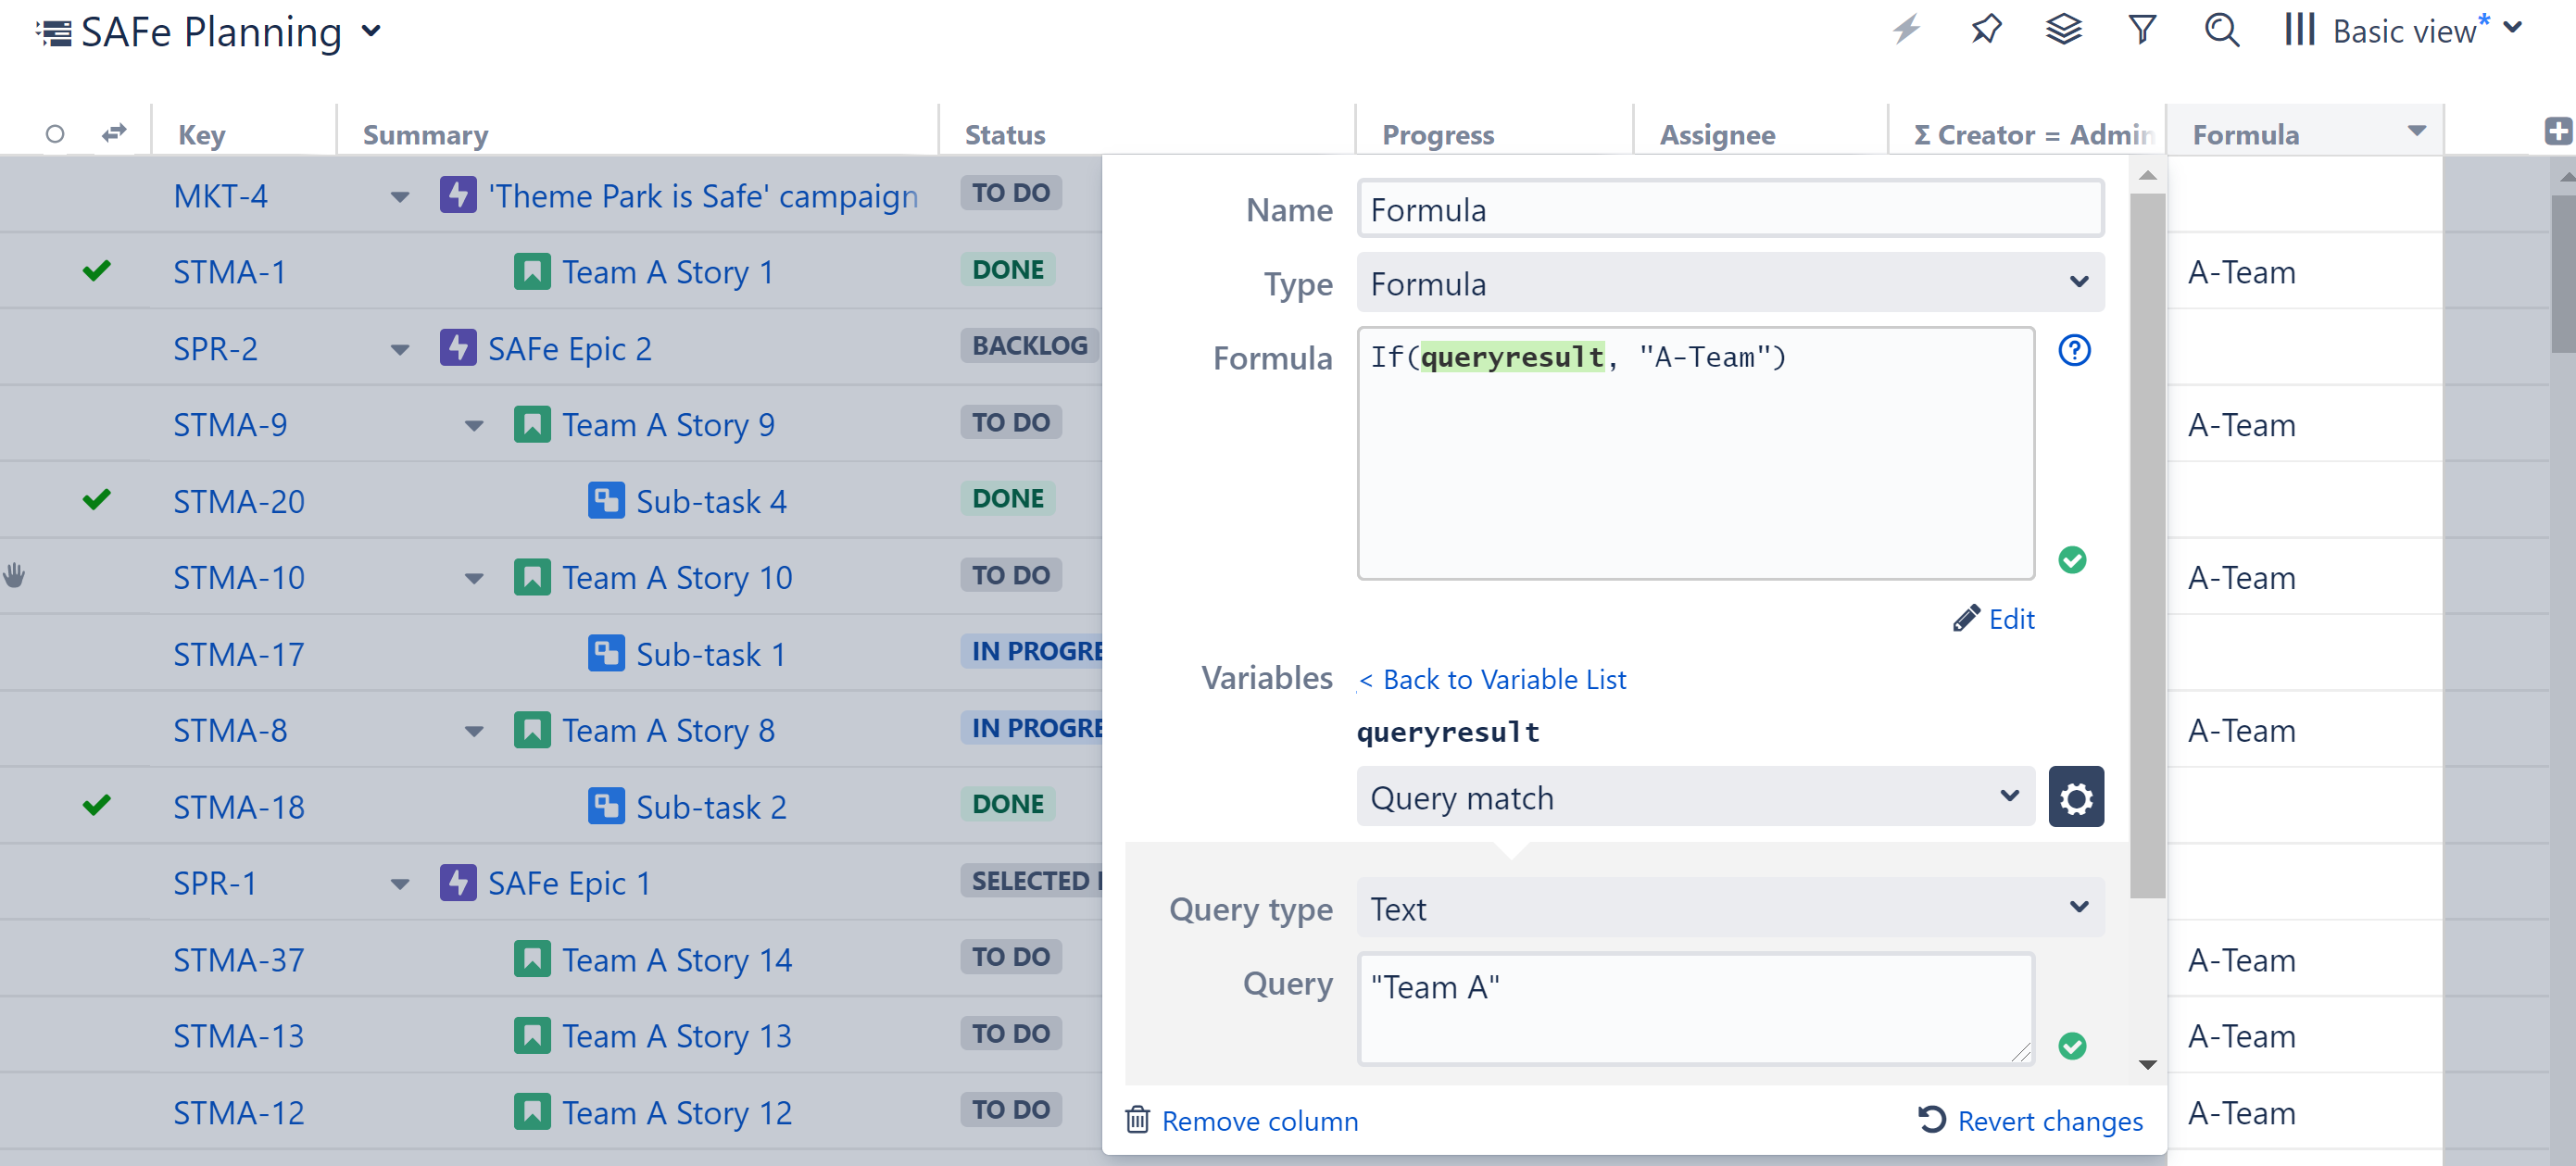Screen dimensions: 2576x1166
Task: Open the Type dropdown showing Formula
Action: pyautogui.click(x=1729, y=284)
